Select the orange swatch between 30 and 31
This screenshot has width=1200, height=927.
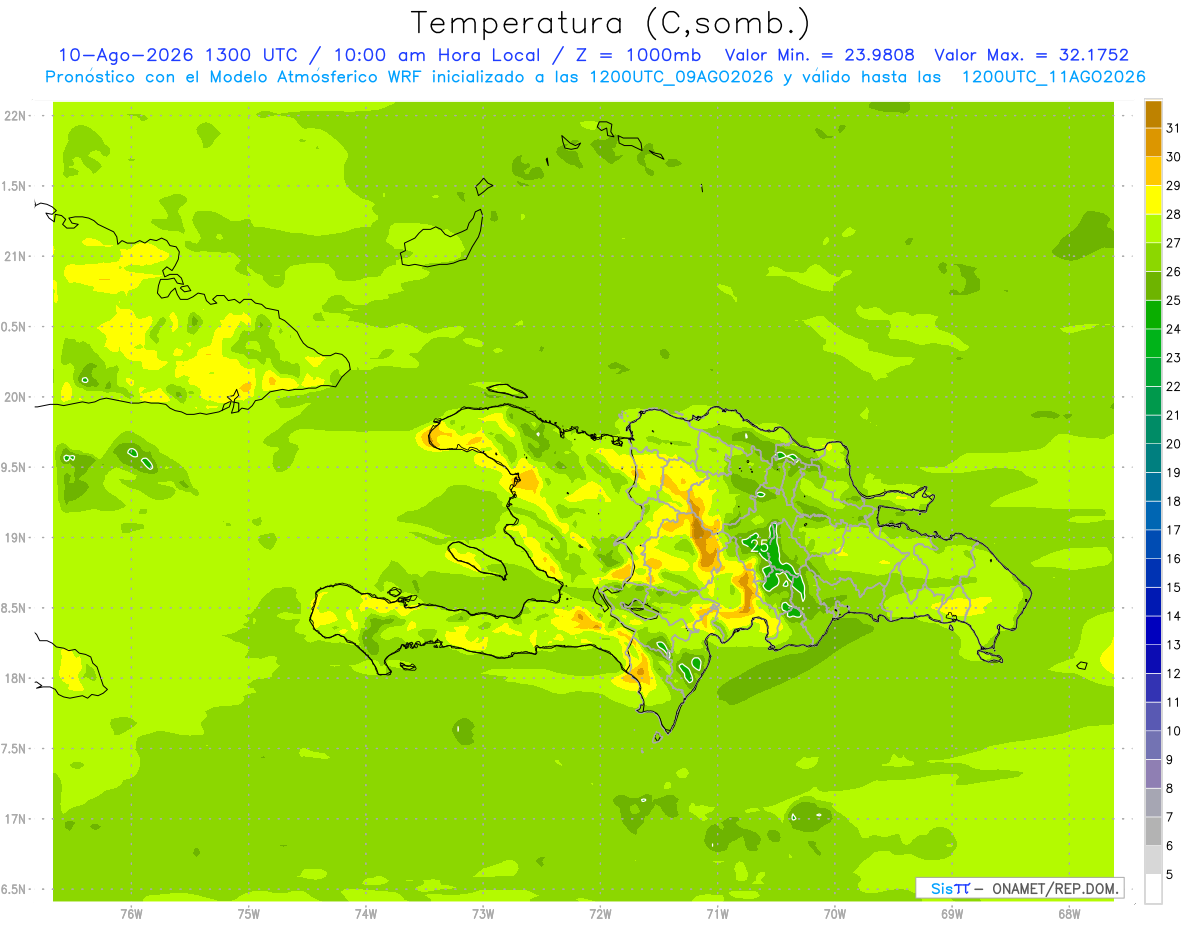[x=1153, y=142]
